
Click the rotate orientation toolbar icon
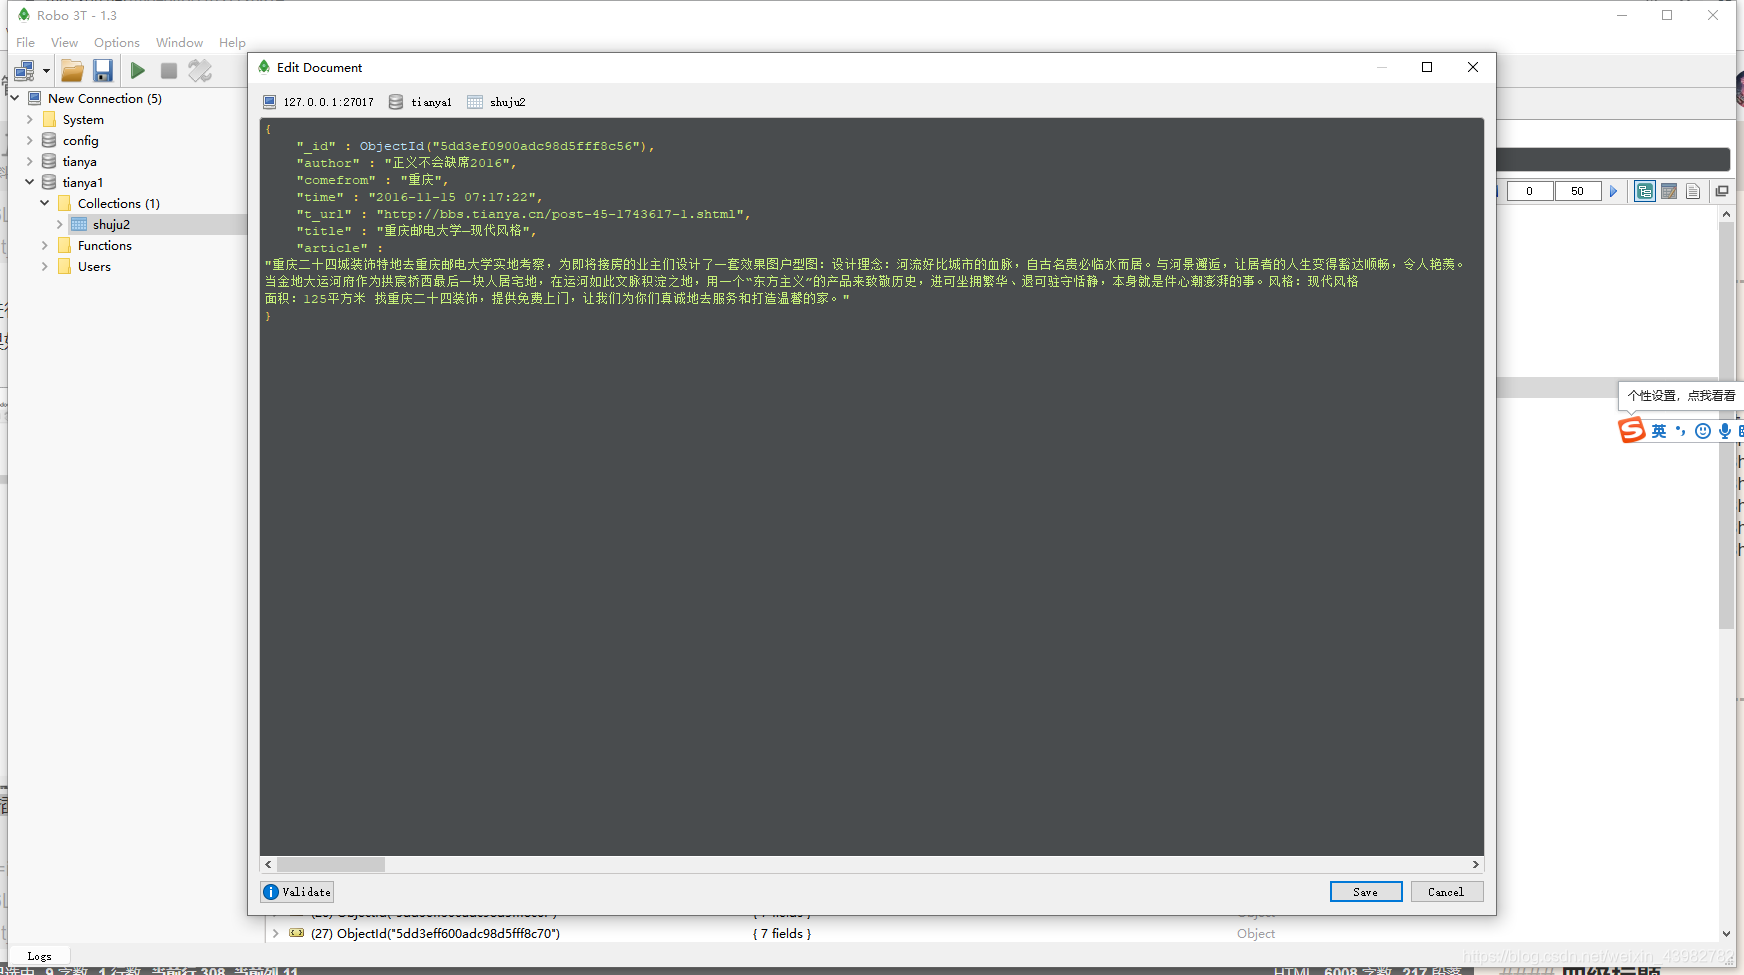click(200, 70)
